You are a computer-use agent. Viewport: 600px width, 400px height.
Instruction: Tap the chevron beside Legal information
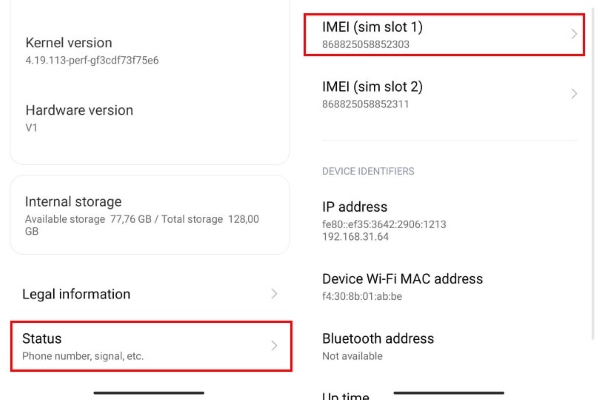(275, 294)
